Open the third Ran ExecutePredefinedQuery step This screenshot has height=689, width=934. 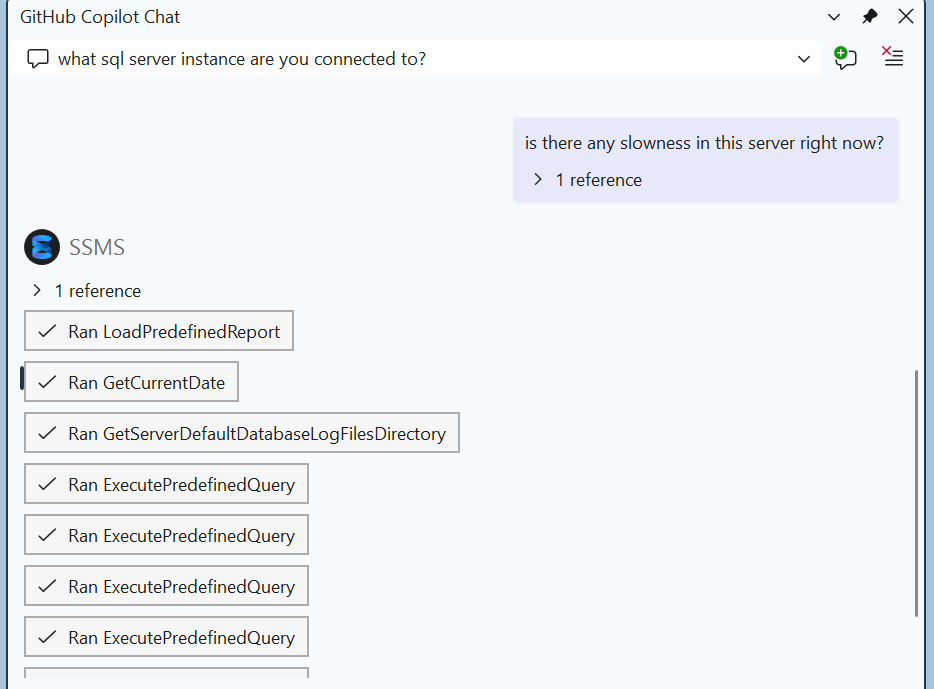[x=166, y=586]
